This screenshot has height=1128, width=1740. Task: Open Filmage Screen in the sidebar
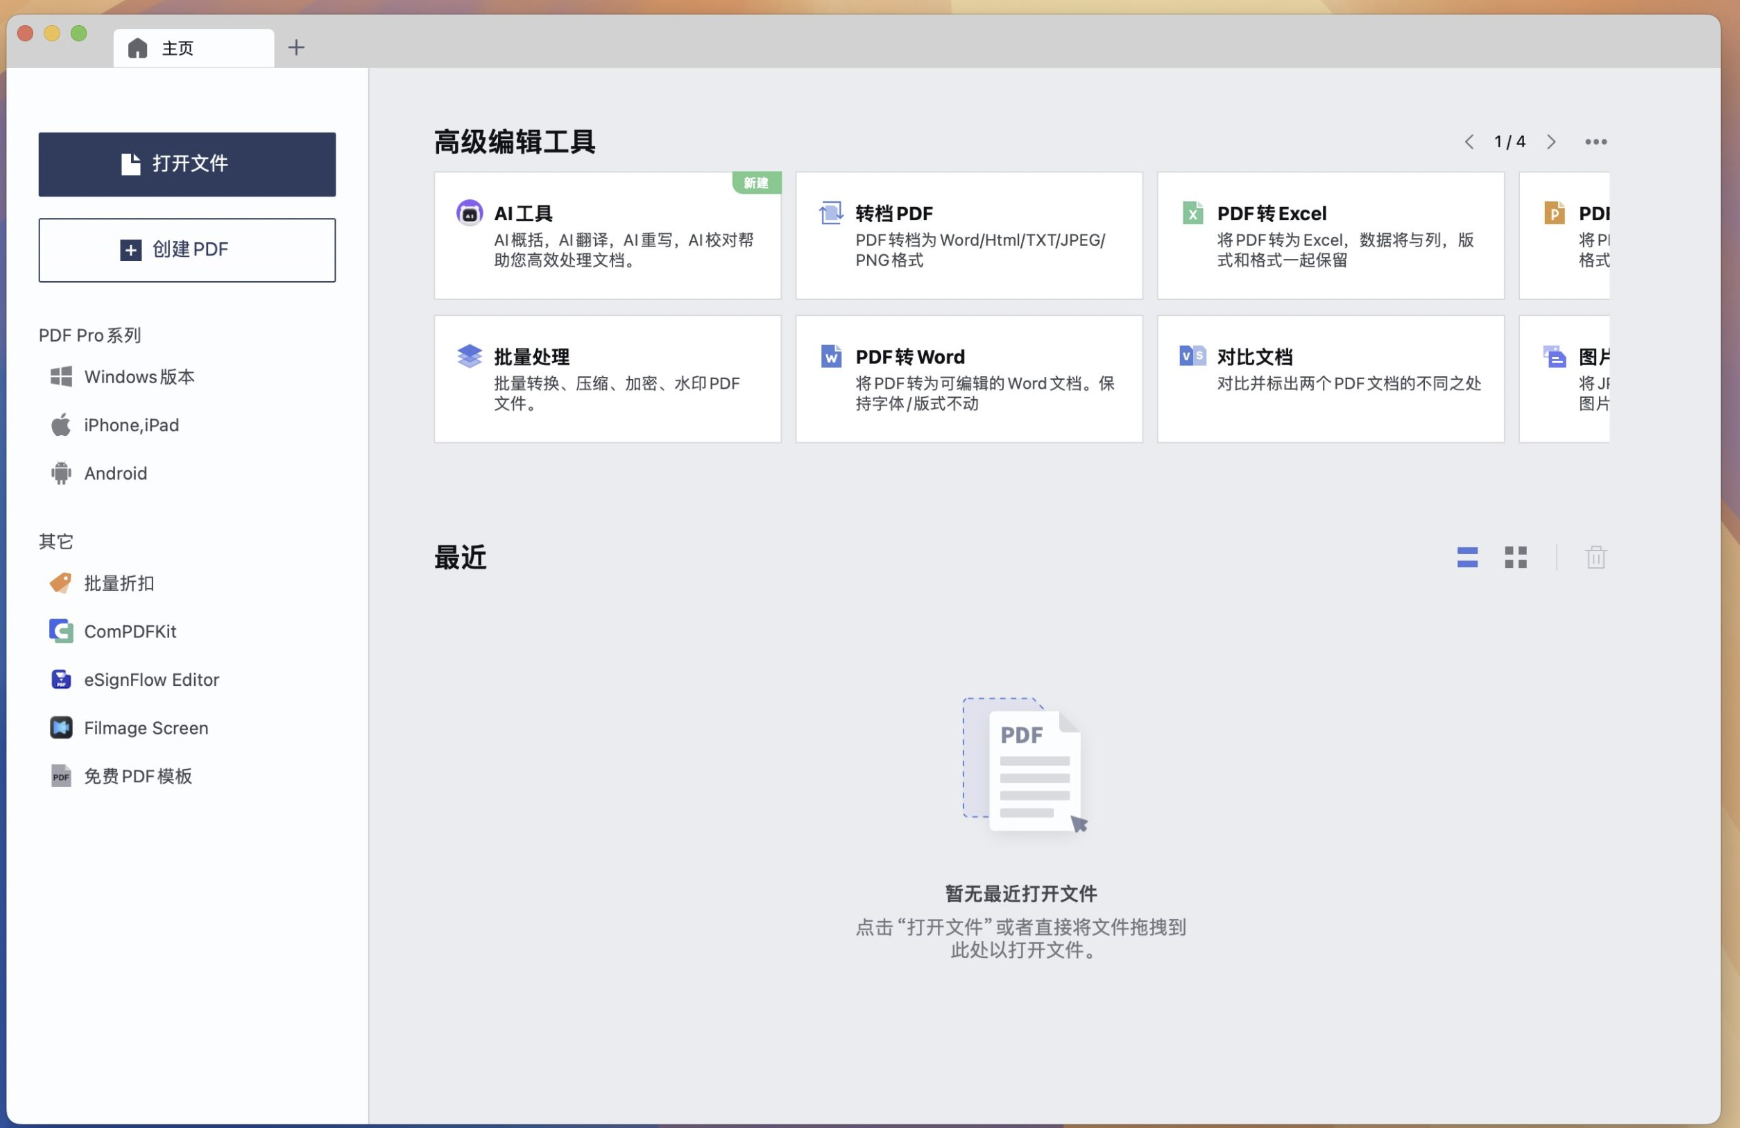[x=146, y=727]
